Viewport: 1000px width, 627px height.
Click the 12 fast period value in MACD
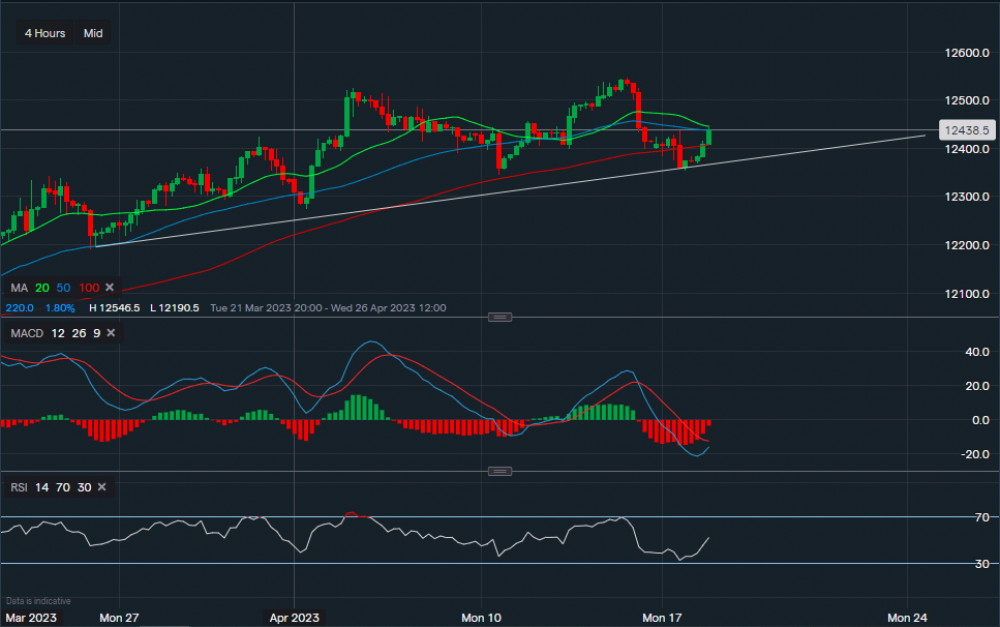click(58, 332)
